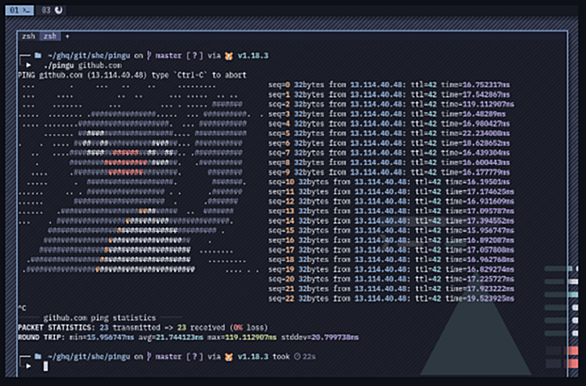Click the min=15.956747ms value
This screenshot has width=586, height=386.
click(102, 337)
